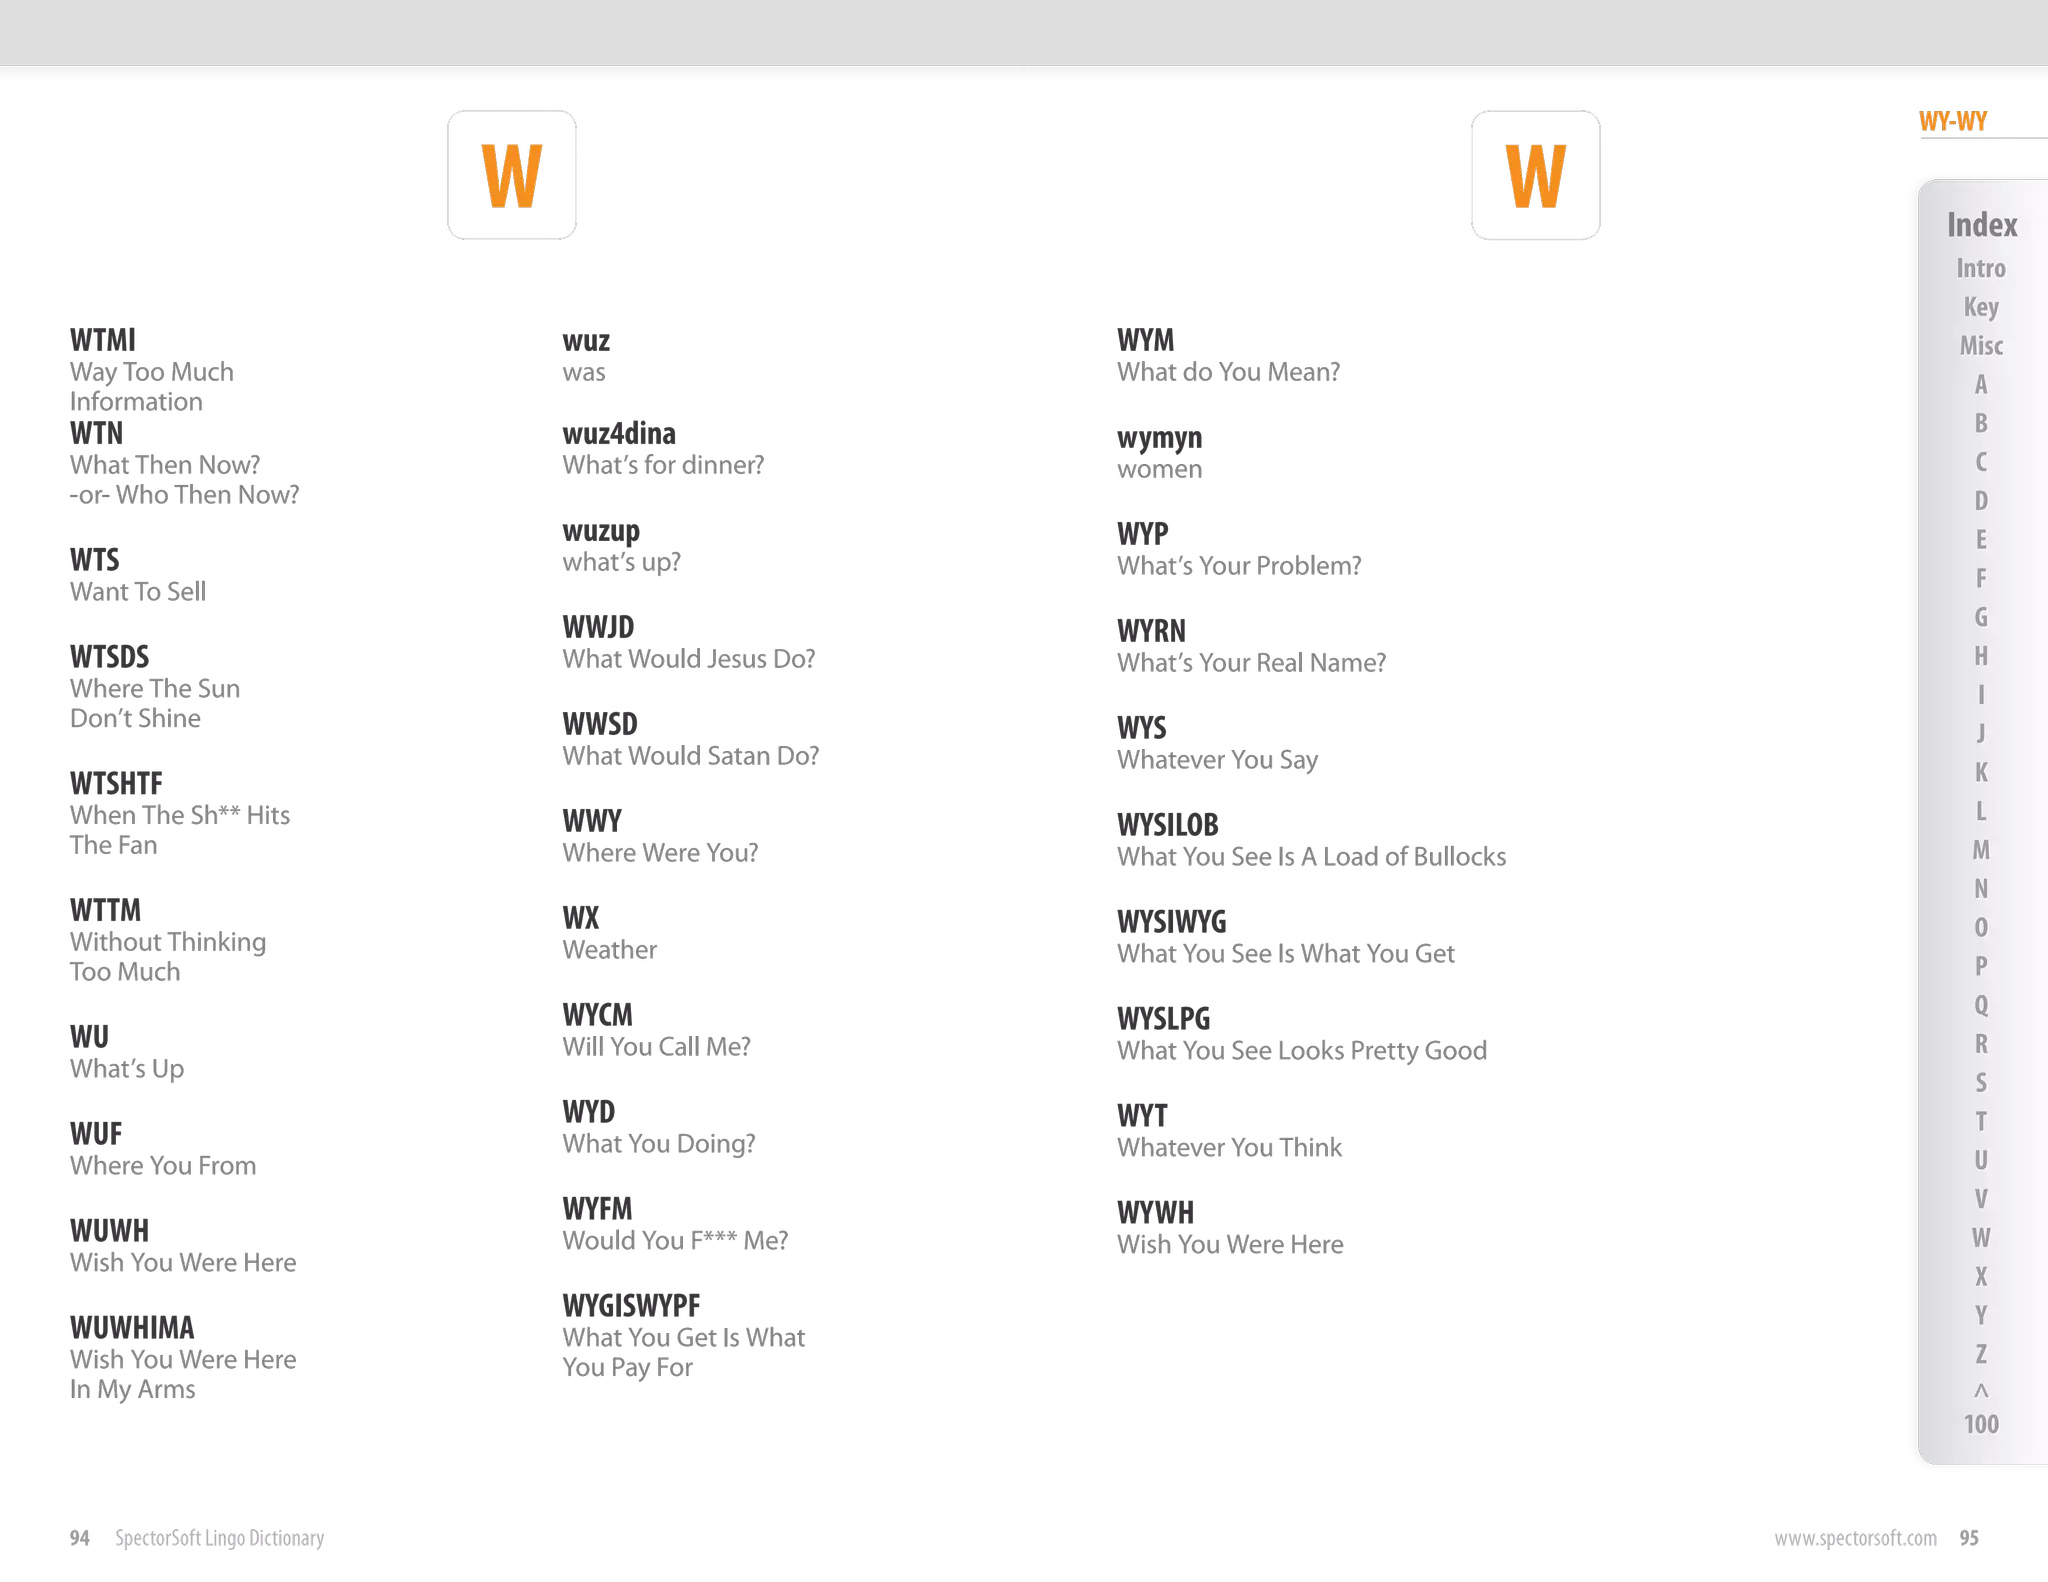This screenshot has height=1582, width=2048.
Task: Click the Index heading in the sidebar
Action: click(1981, 225)
